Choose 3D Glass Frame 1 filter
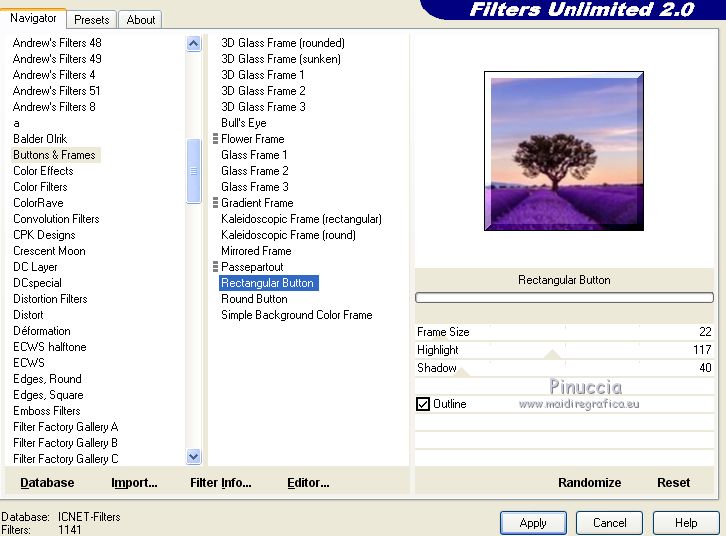Image resolution: width=726 pixels, height=536 pixels. point(263,75)
